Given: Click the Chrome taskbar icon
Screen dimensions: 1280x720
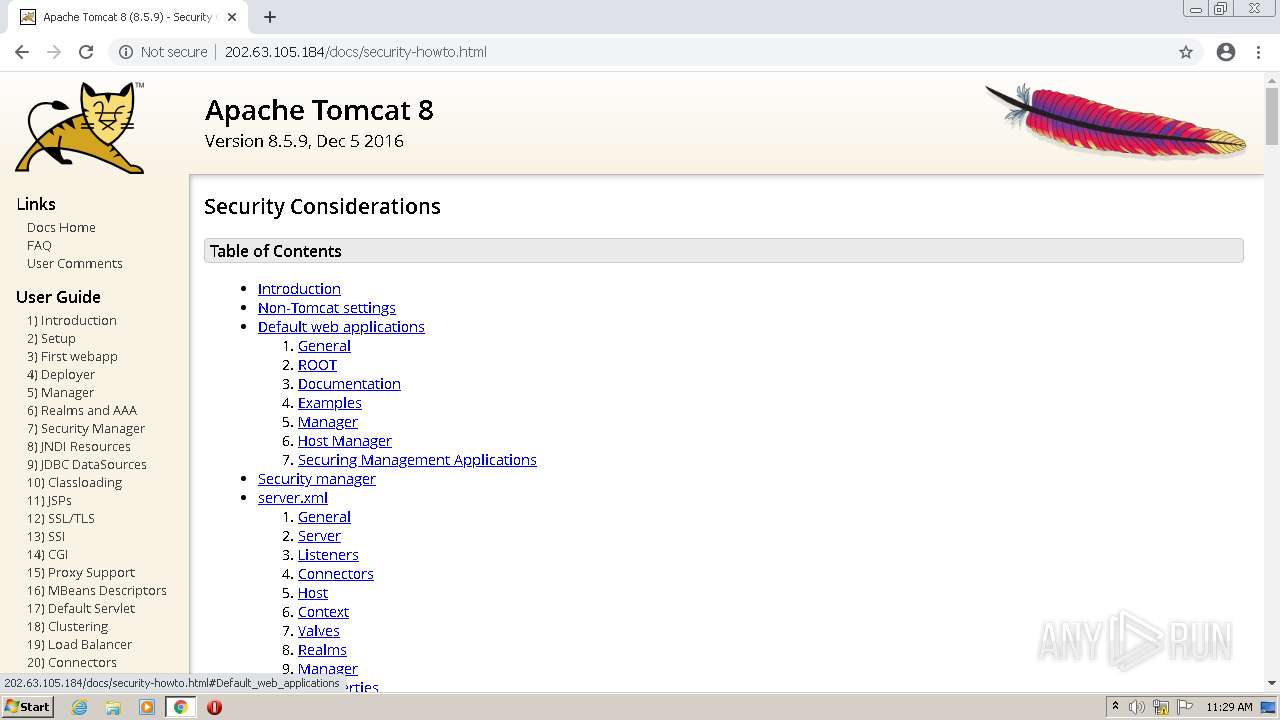Looking at the screenshot, I should point(181,707).
